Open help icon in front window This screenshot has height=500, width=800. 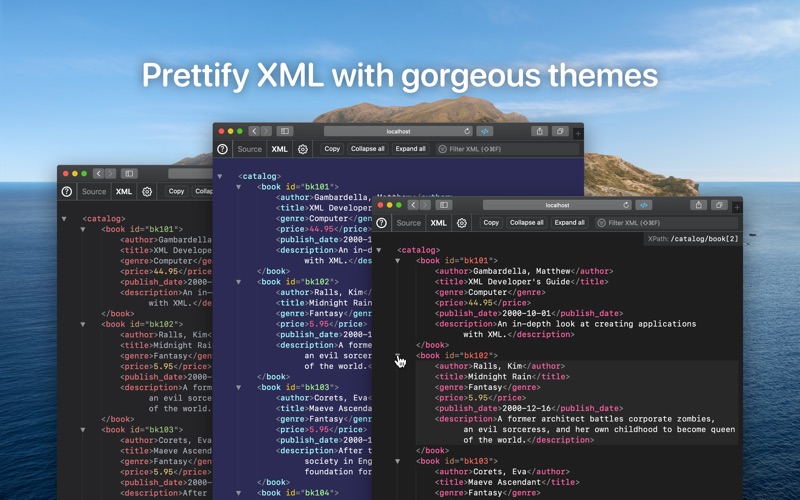click(381, 223)
